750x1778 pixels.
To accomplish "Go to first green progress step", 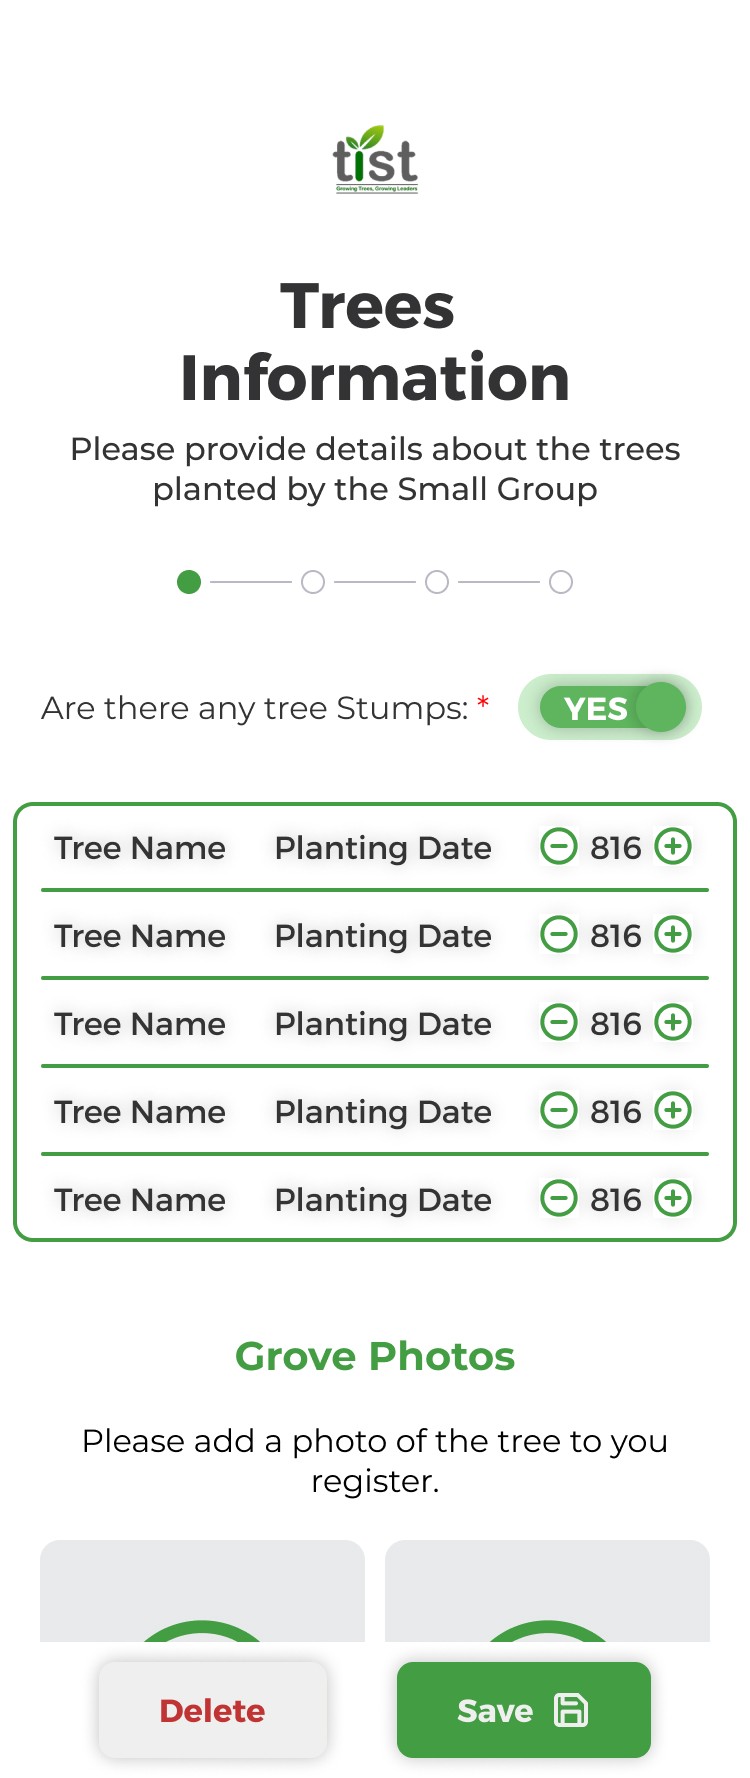I will [x=189, y=582].
